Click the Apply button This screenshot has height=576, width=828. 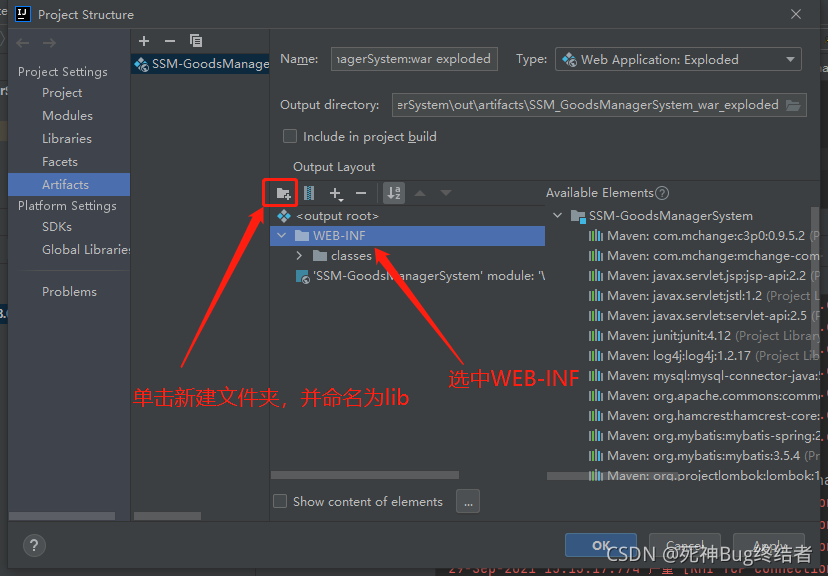tap(769, 545)
